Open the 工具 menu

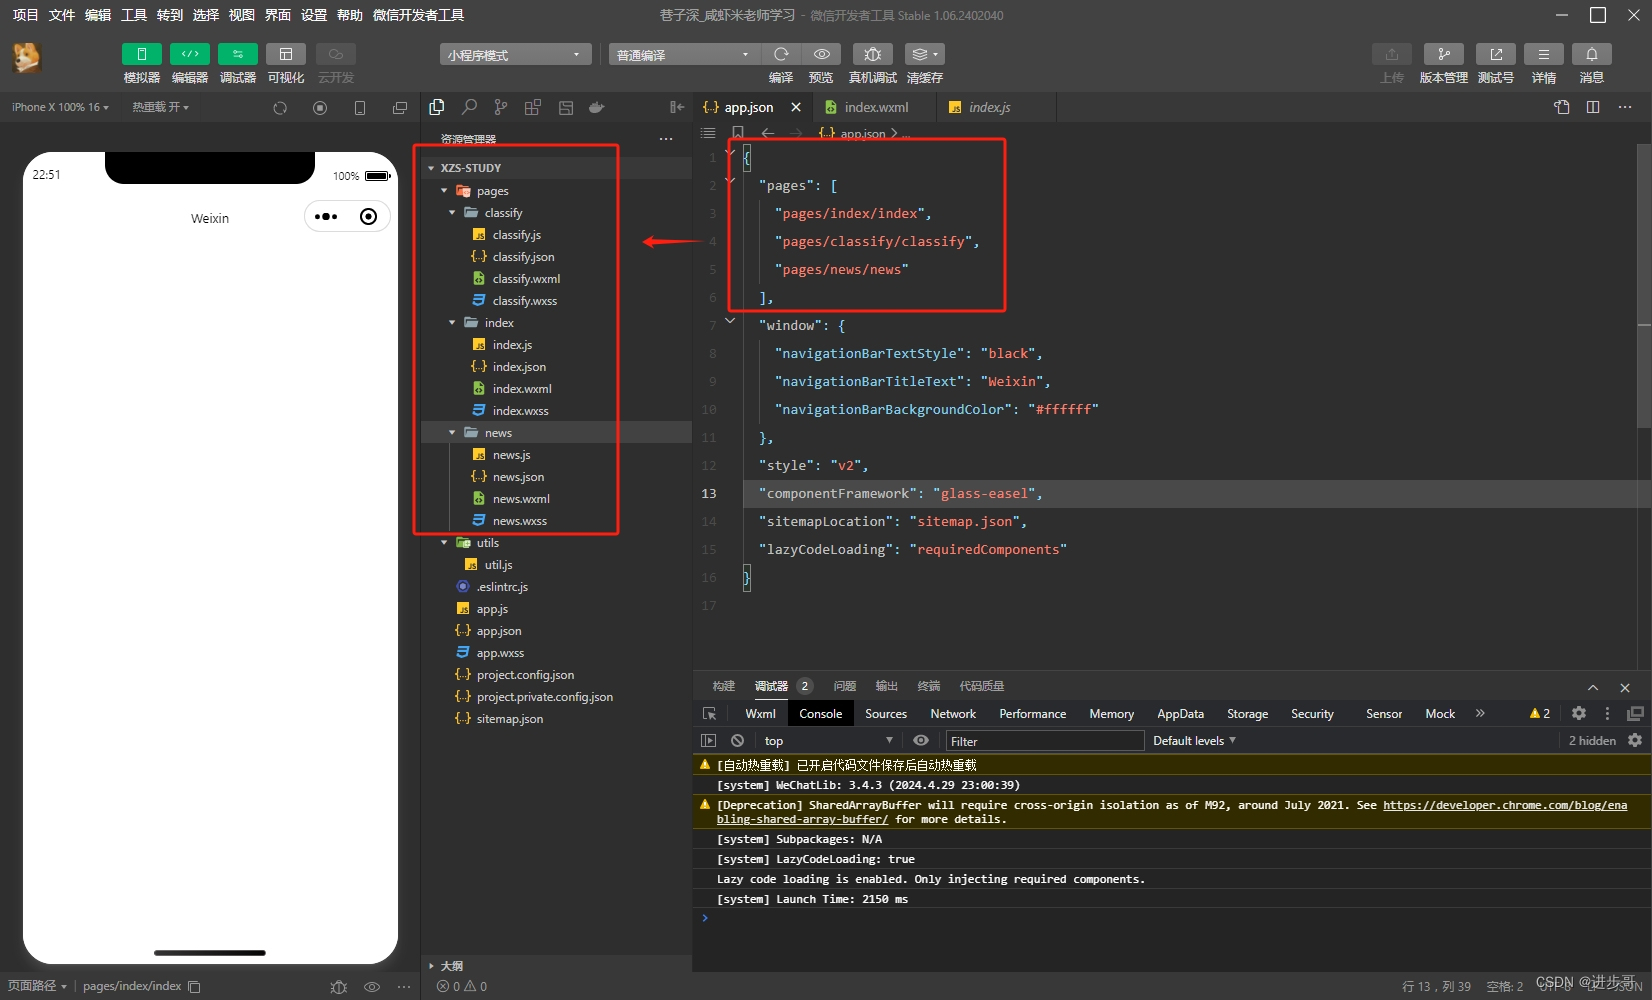(134, 15)
